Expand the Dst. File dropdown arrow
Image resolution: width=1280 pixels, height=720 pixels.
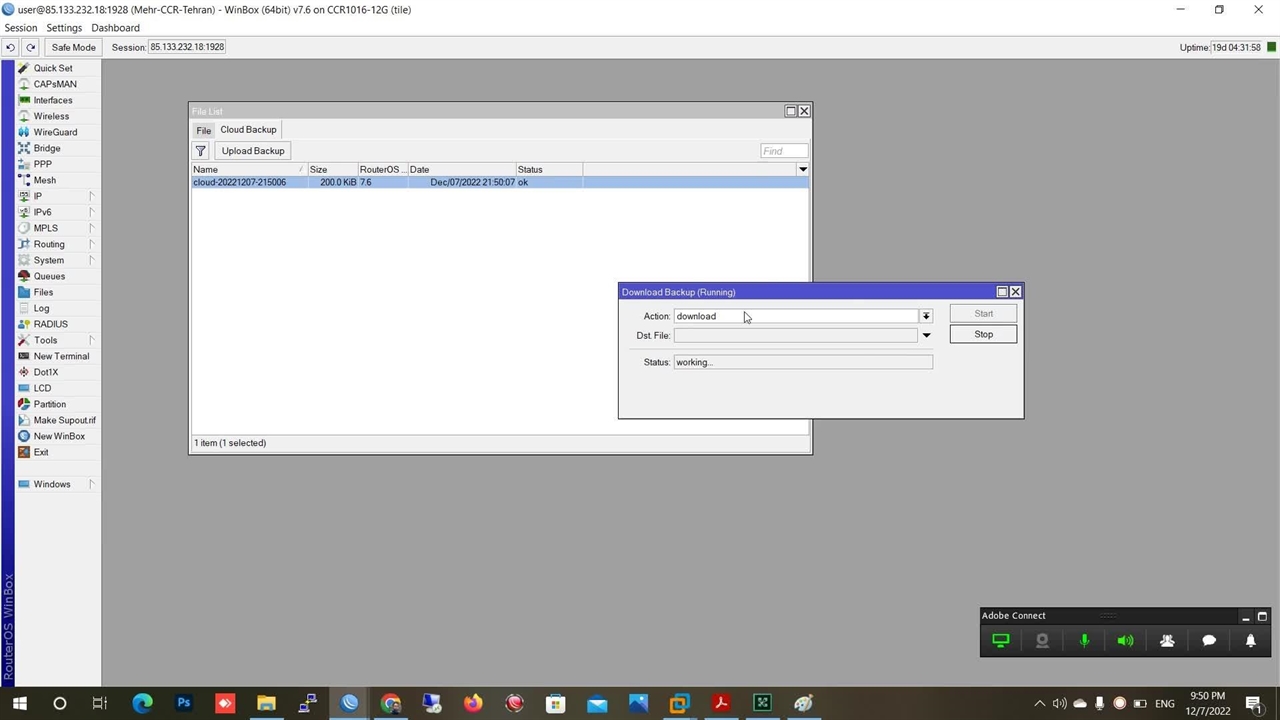[x=926, y=336]
